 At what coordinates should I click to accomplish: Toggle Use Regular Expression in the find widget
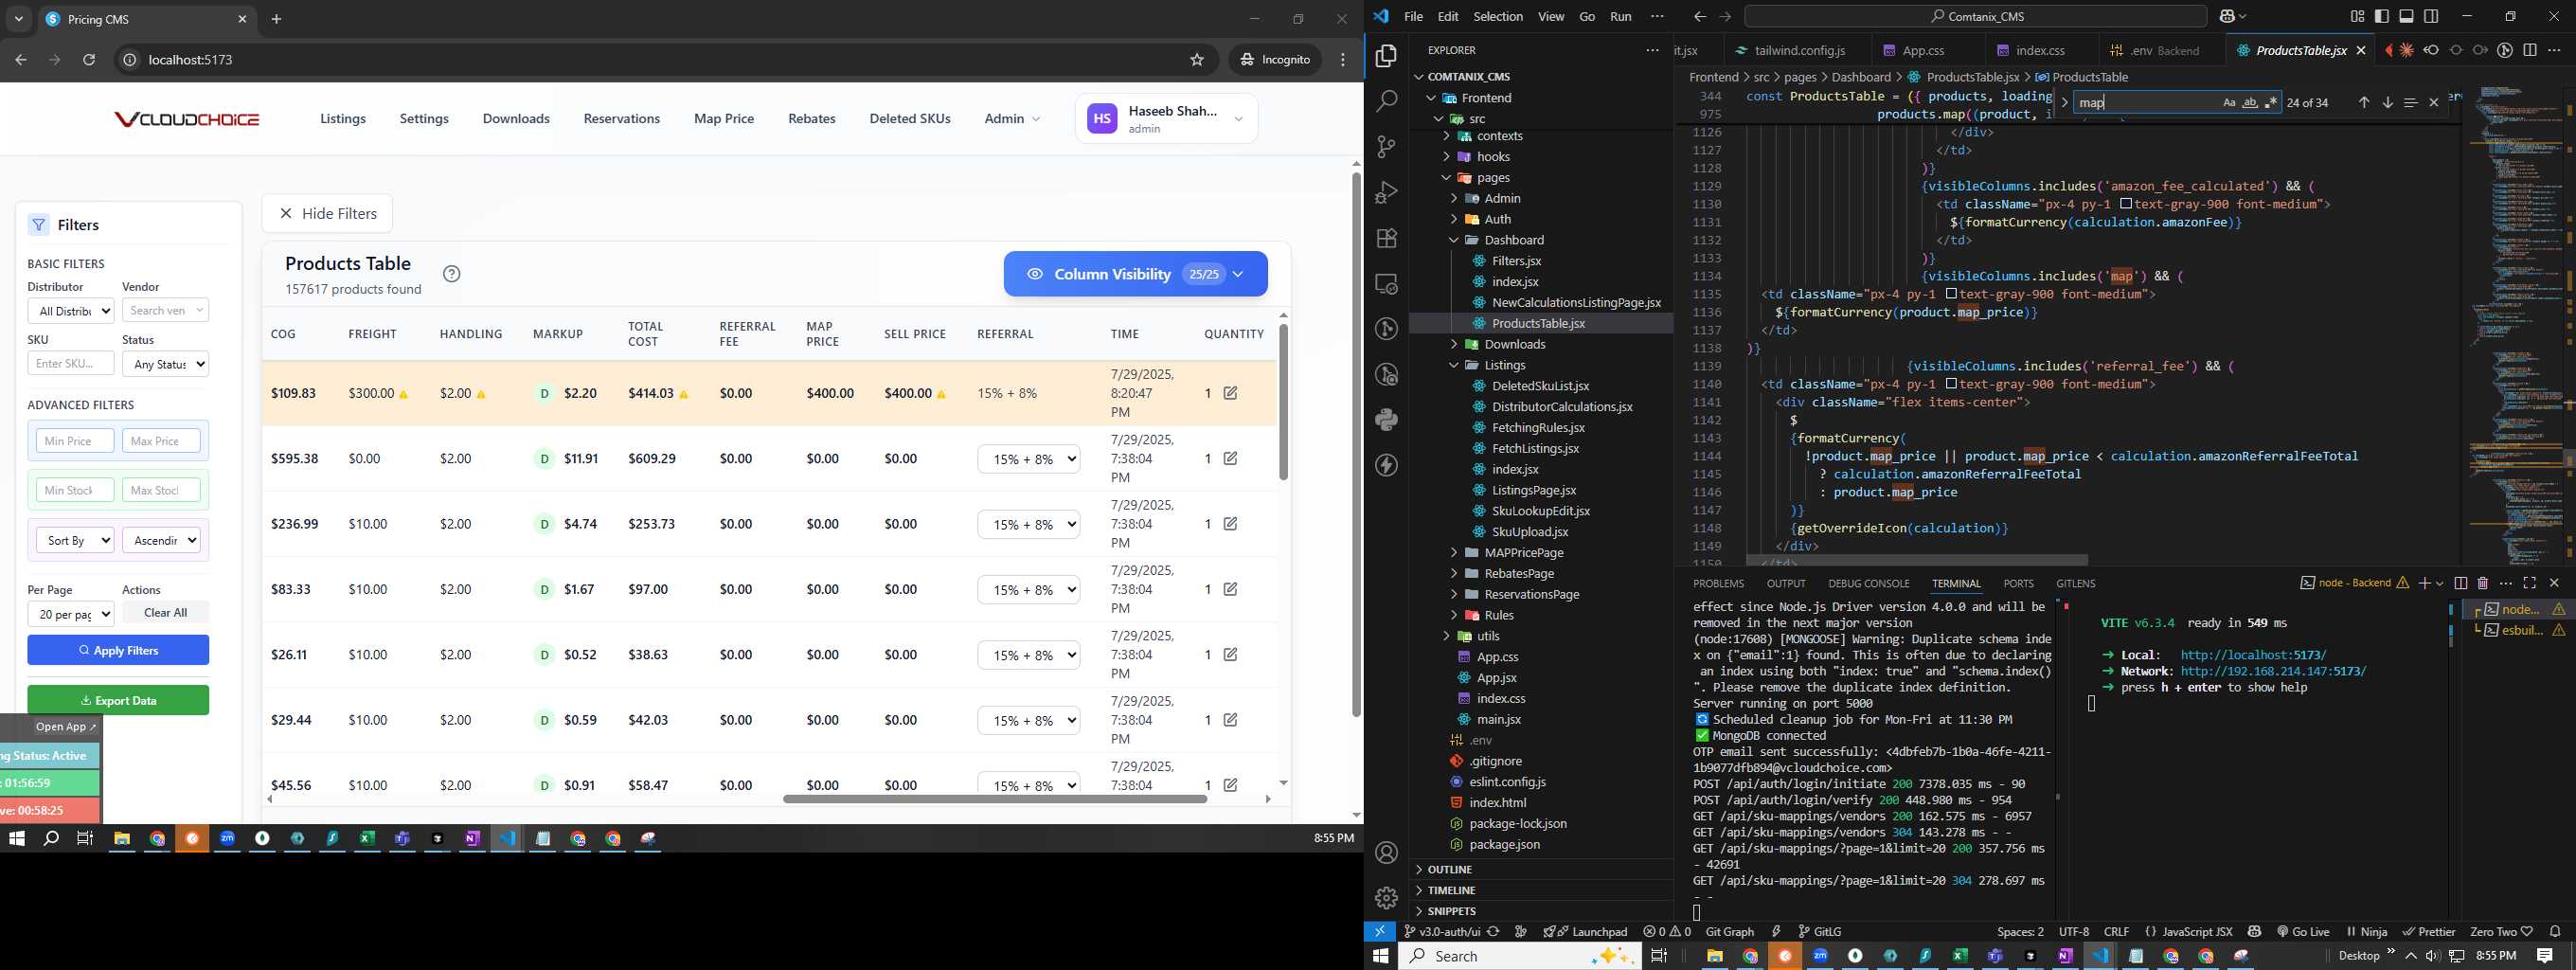2271,102
